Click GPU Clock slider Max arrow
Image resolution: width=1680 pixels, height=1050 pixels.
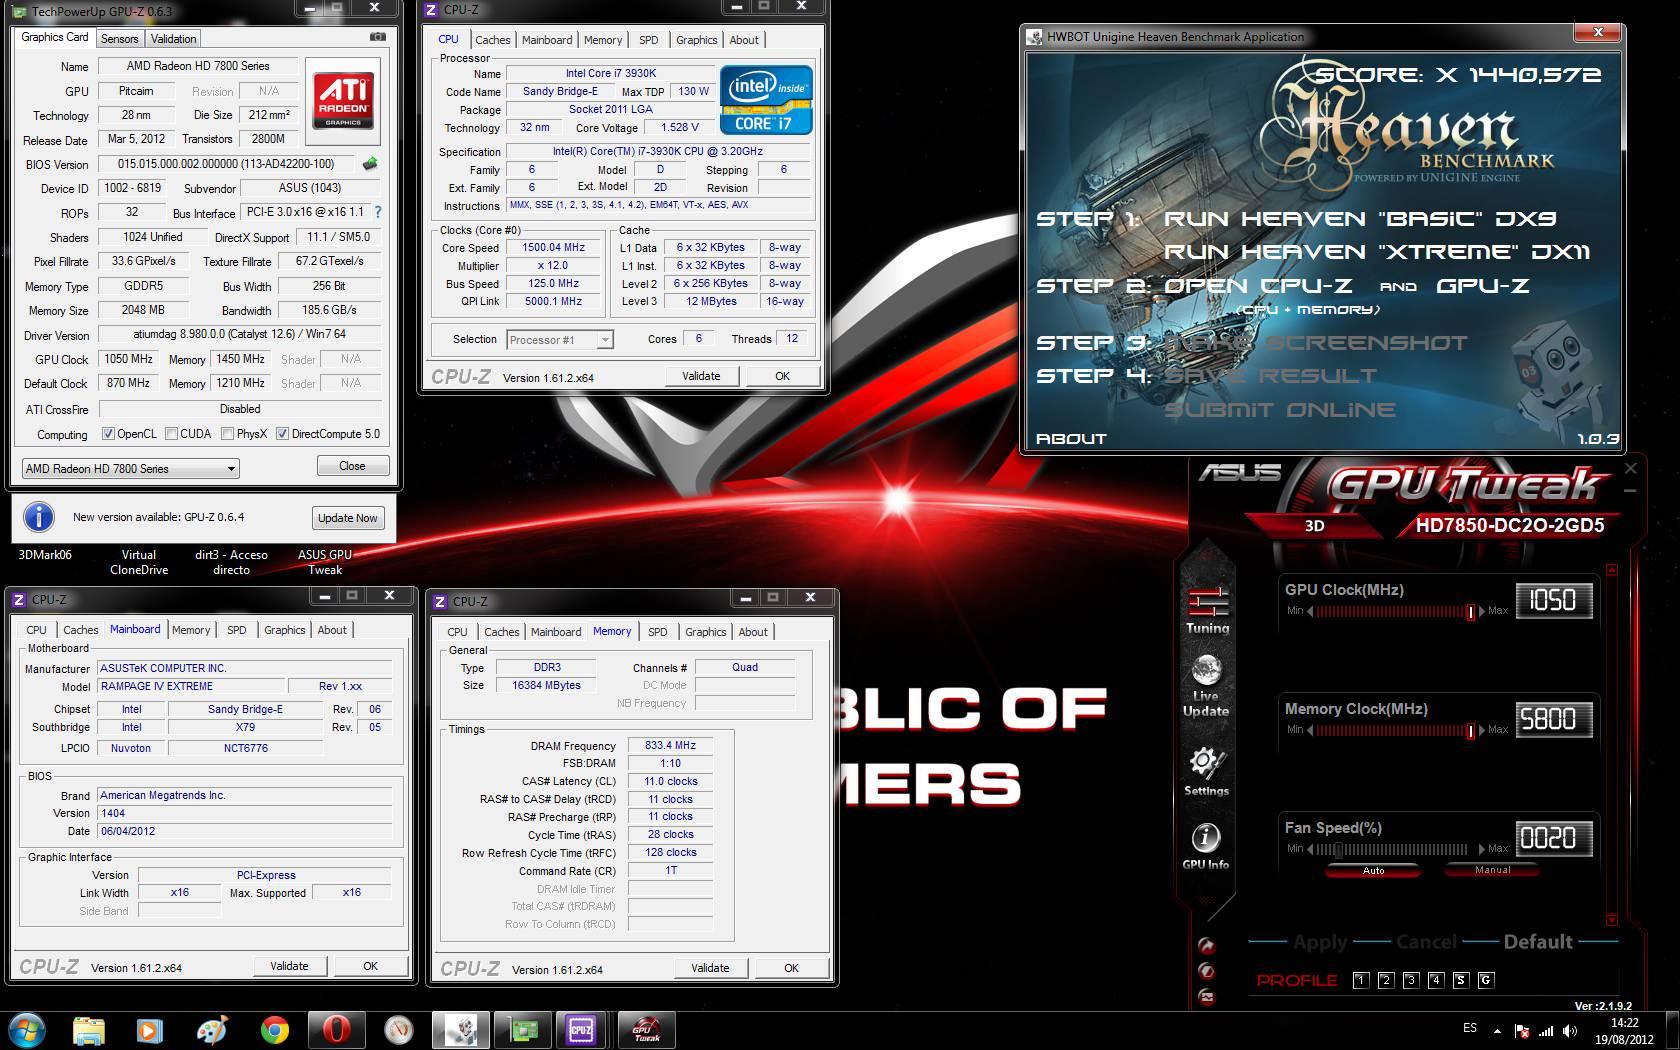1483,611
